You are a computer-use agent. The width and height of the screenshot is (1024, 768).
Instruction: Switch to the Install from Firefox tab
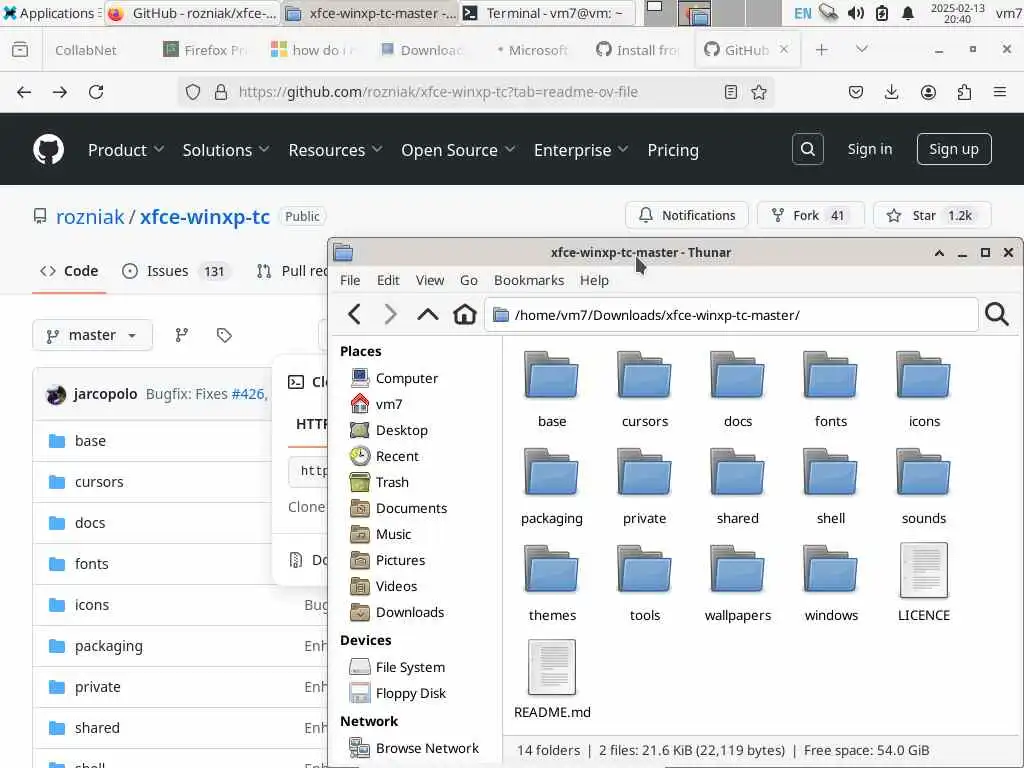(638, 50)
